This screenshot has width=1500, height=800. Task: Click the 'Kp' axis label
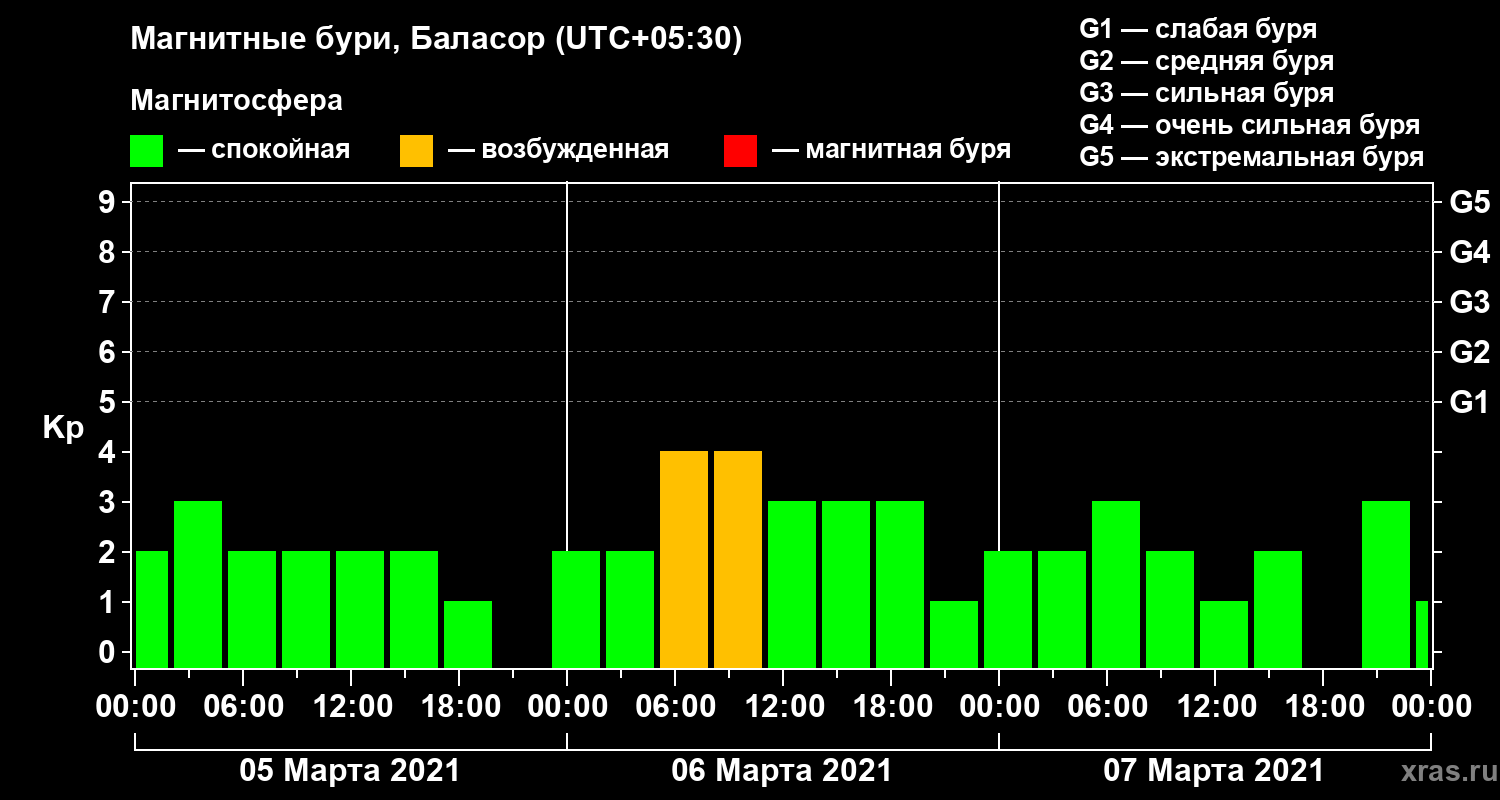pos(62,428)
